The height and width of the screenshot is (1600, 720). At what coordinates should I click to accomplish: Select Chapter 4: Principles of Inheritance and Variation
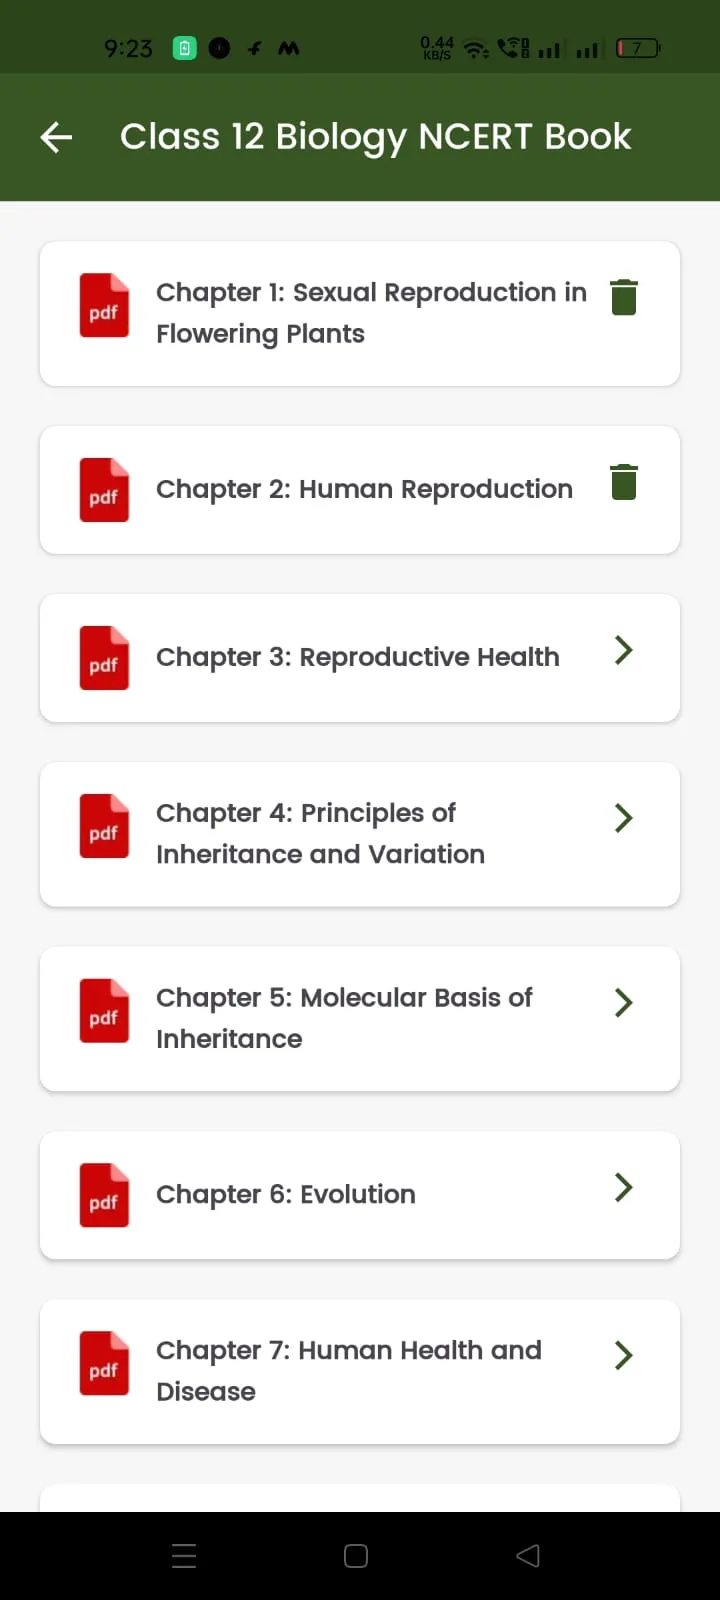point(360,835)
